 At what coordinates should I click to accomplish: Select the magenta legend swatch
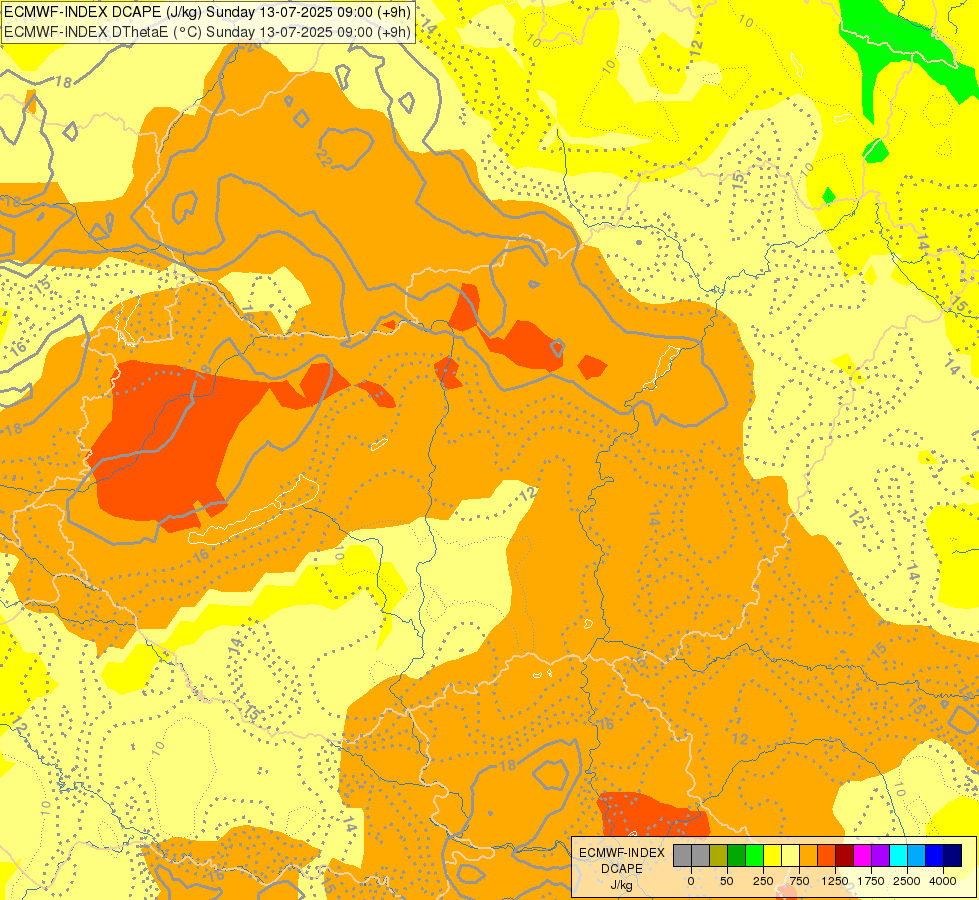coord(862,855)
